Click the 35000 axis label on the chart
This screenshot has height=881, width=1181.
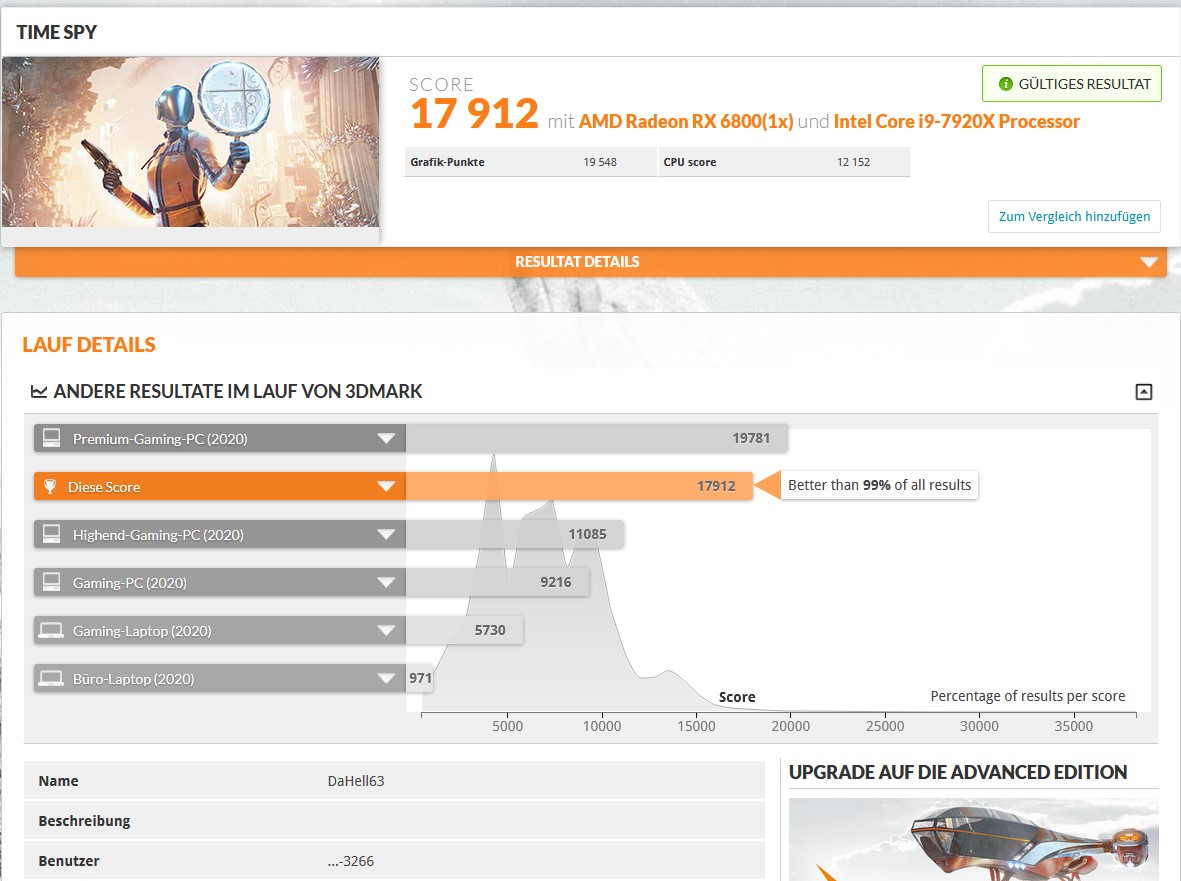pos(1073,726)
